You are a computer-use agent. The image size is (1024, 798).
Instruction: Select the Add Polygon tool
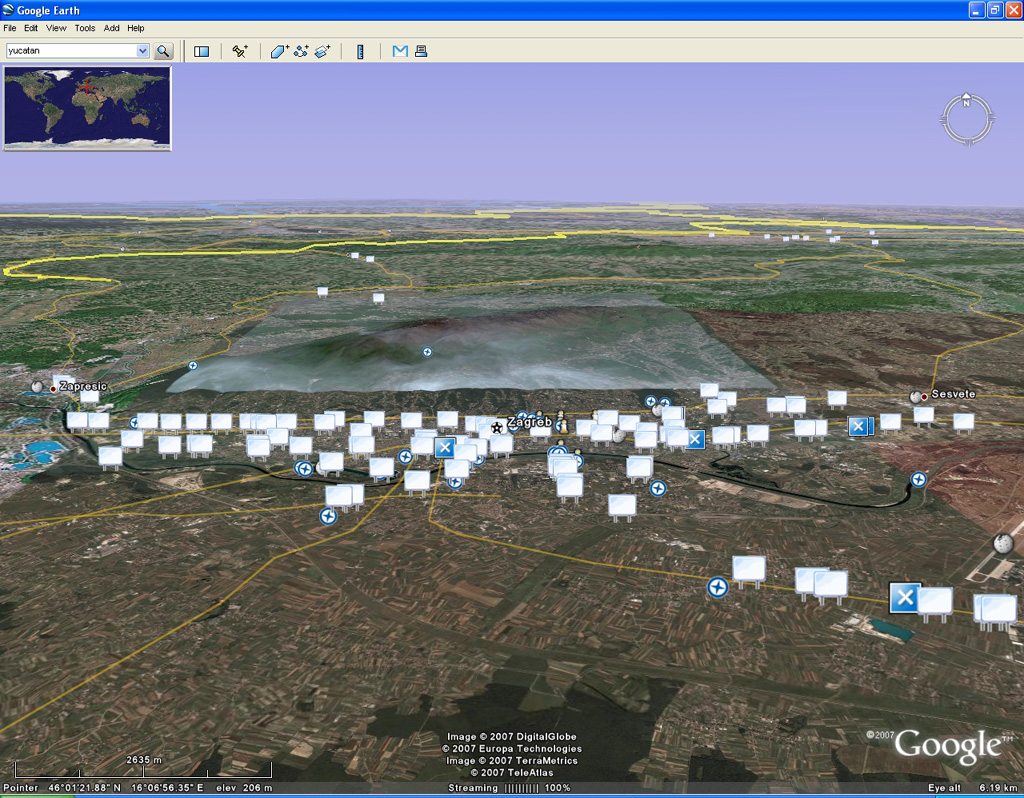point(279,51)
